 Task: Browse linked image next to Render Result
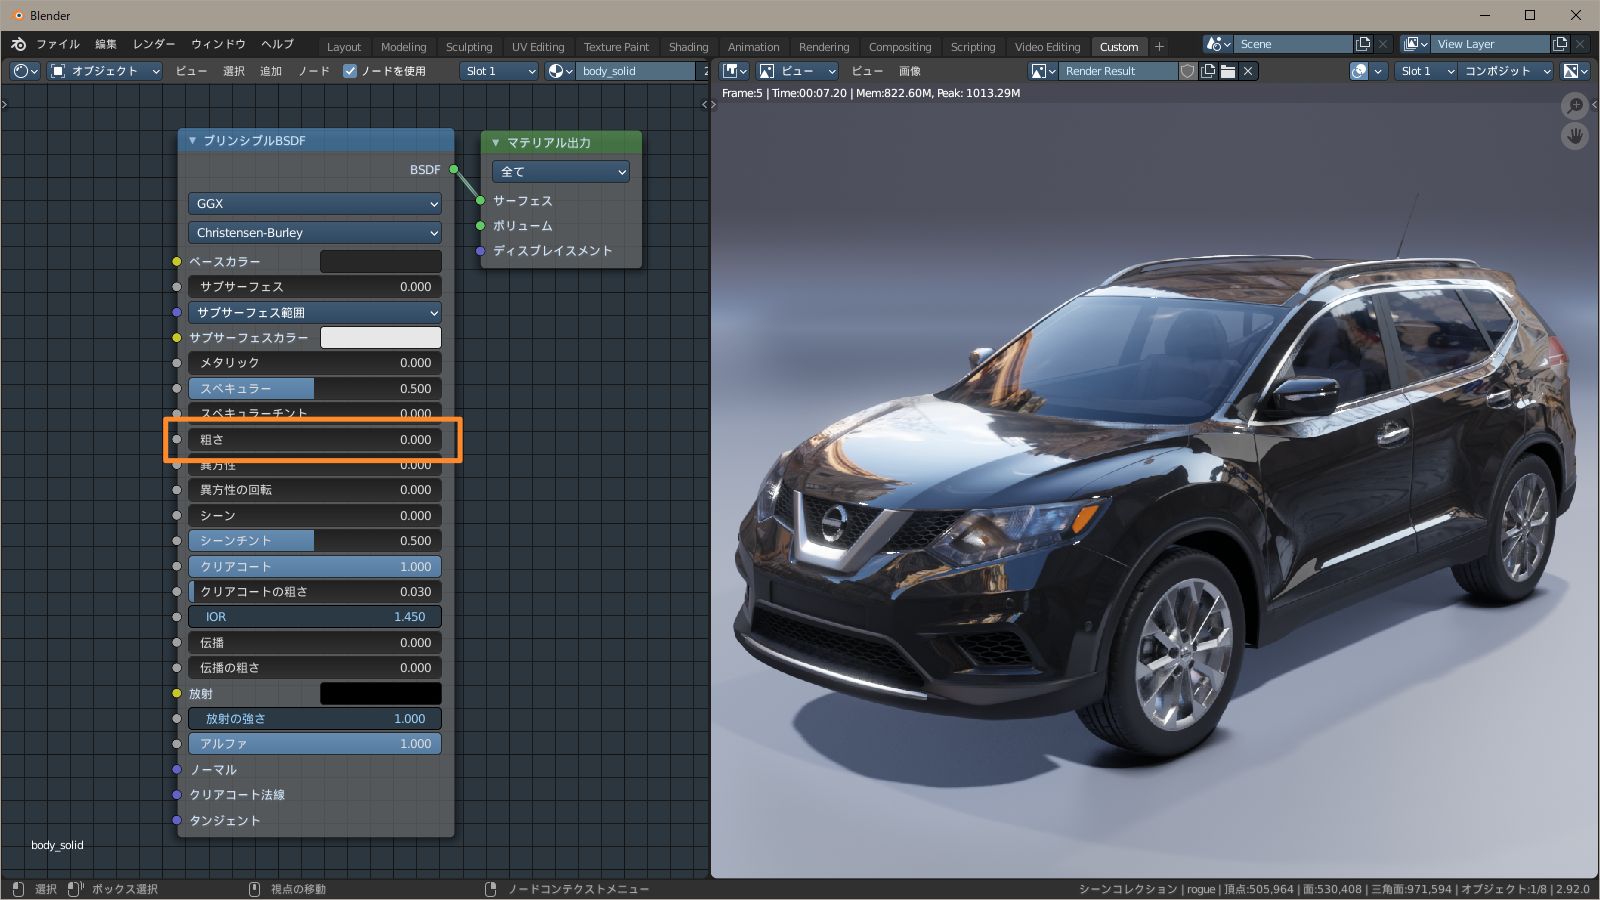click(x=1043, y=71)
